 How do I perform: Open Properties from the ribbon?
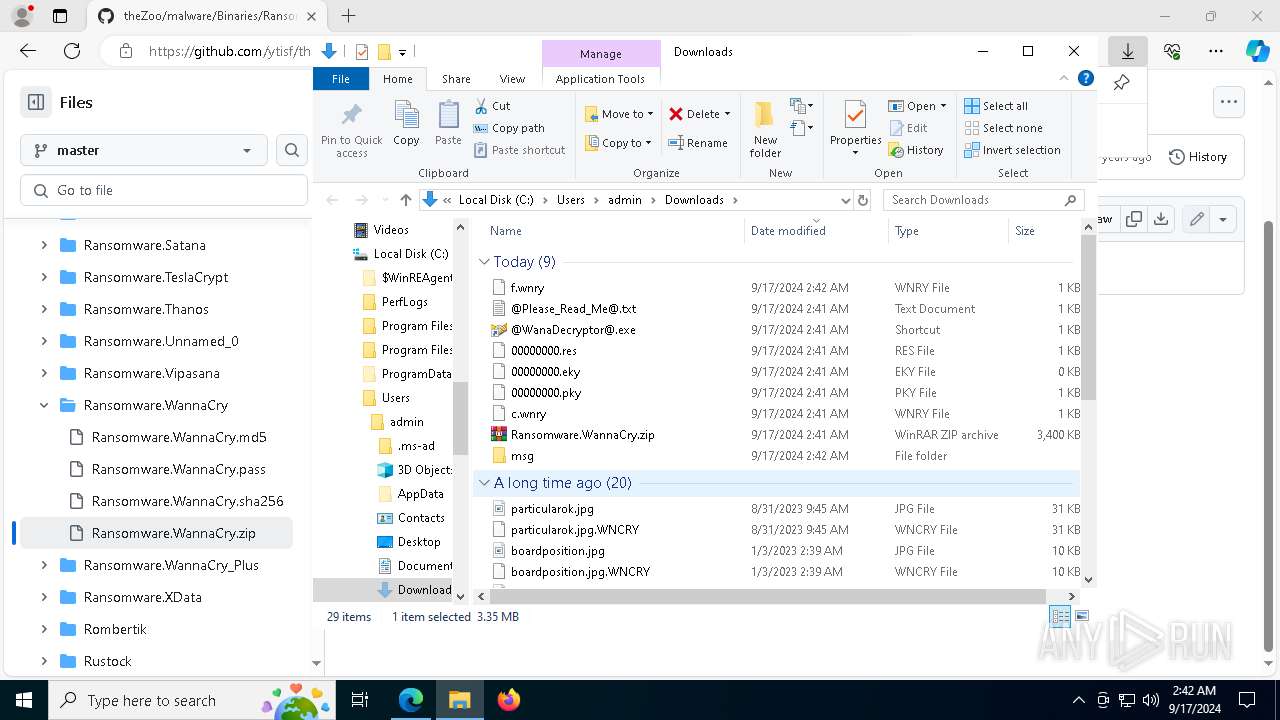coord(855,130)
